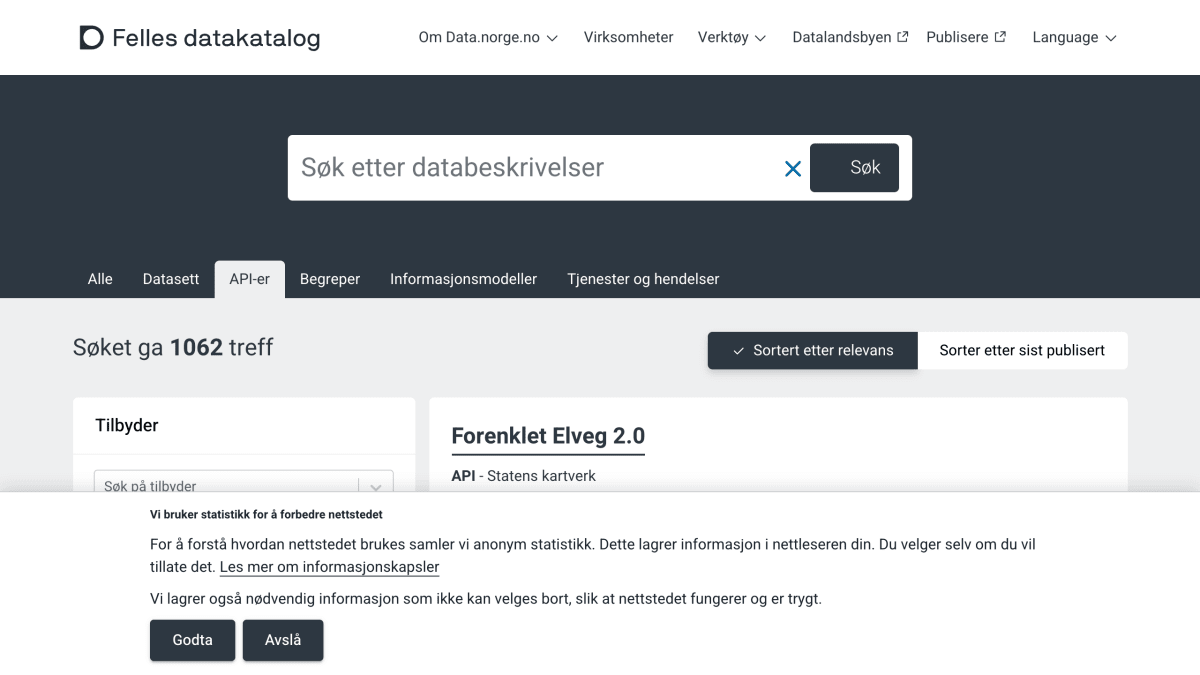Click the Tilbyder filter heading
This screenshot has width=1200, height=675.
[x=127, y=425]
